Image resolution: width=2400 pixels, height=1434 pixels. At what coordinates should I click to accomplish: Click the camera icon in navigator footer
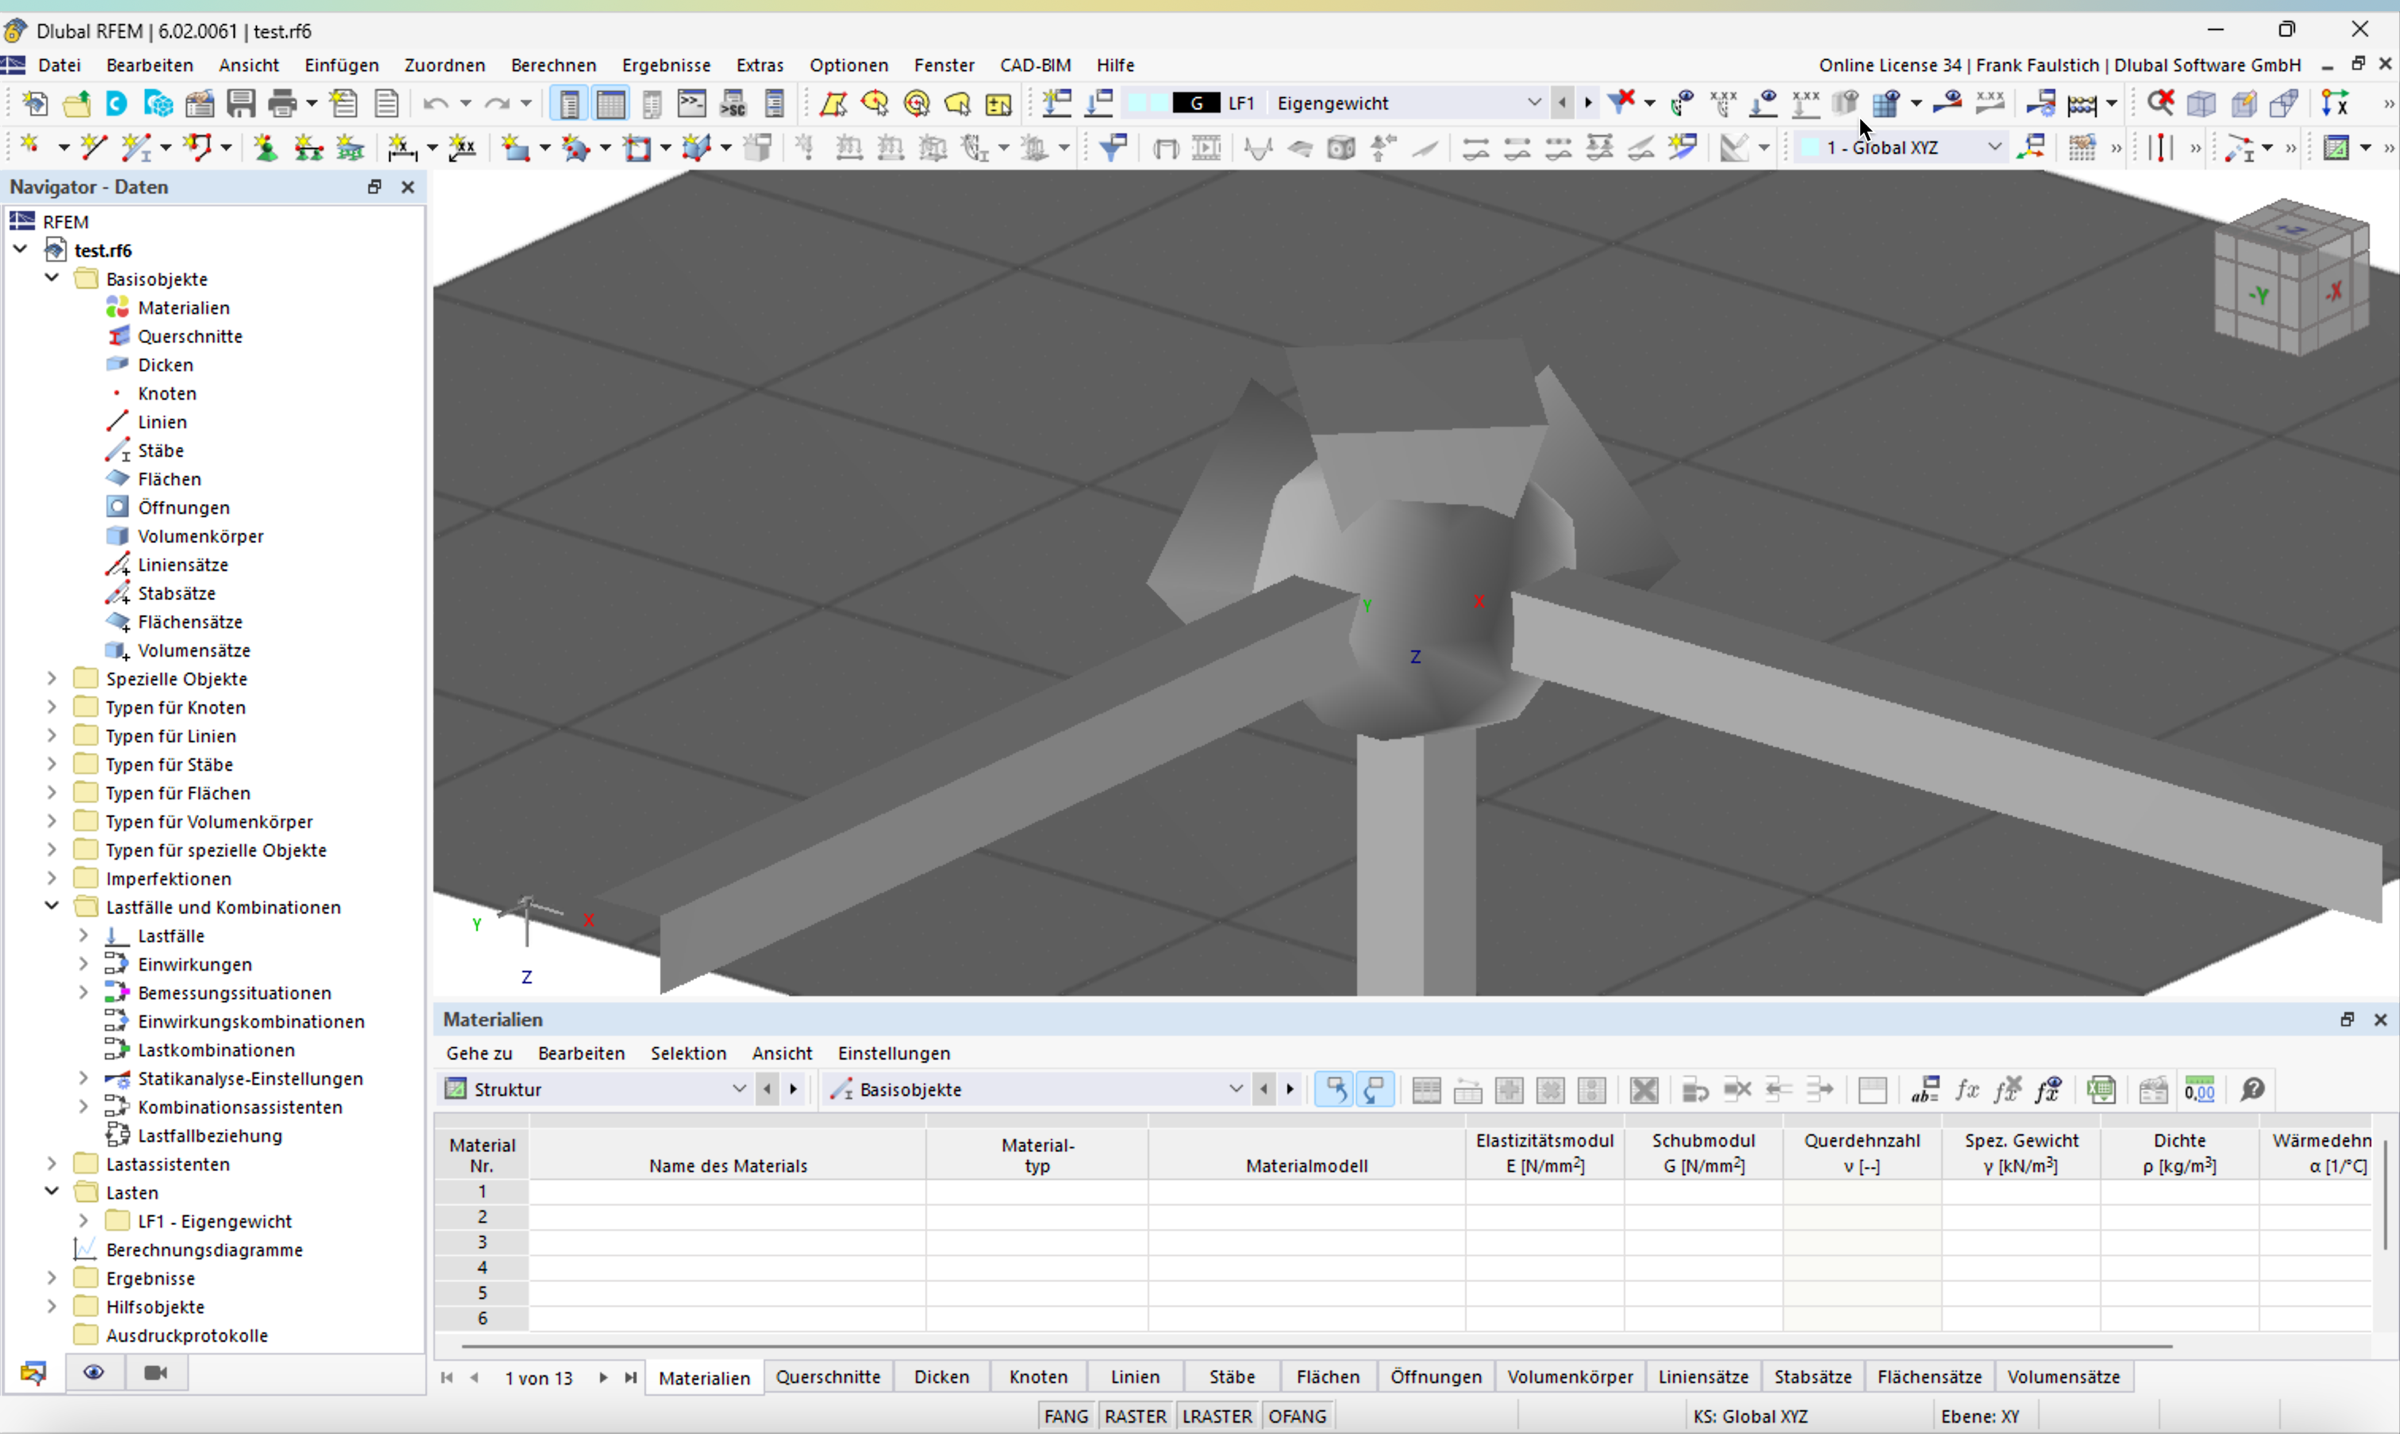tap(155, 1372)
